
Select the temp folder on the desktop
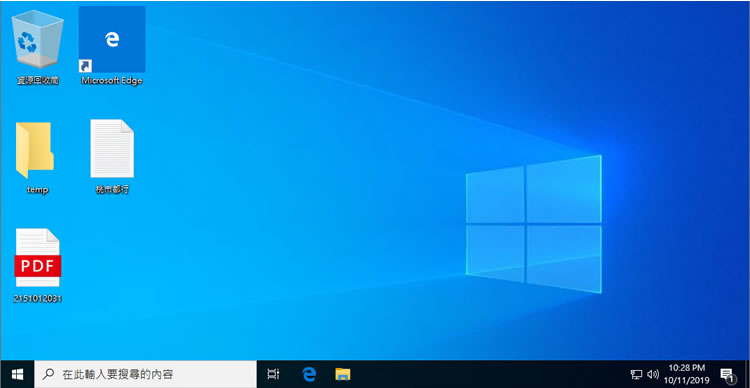[35, 150]
